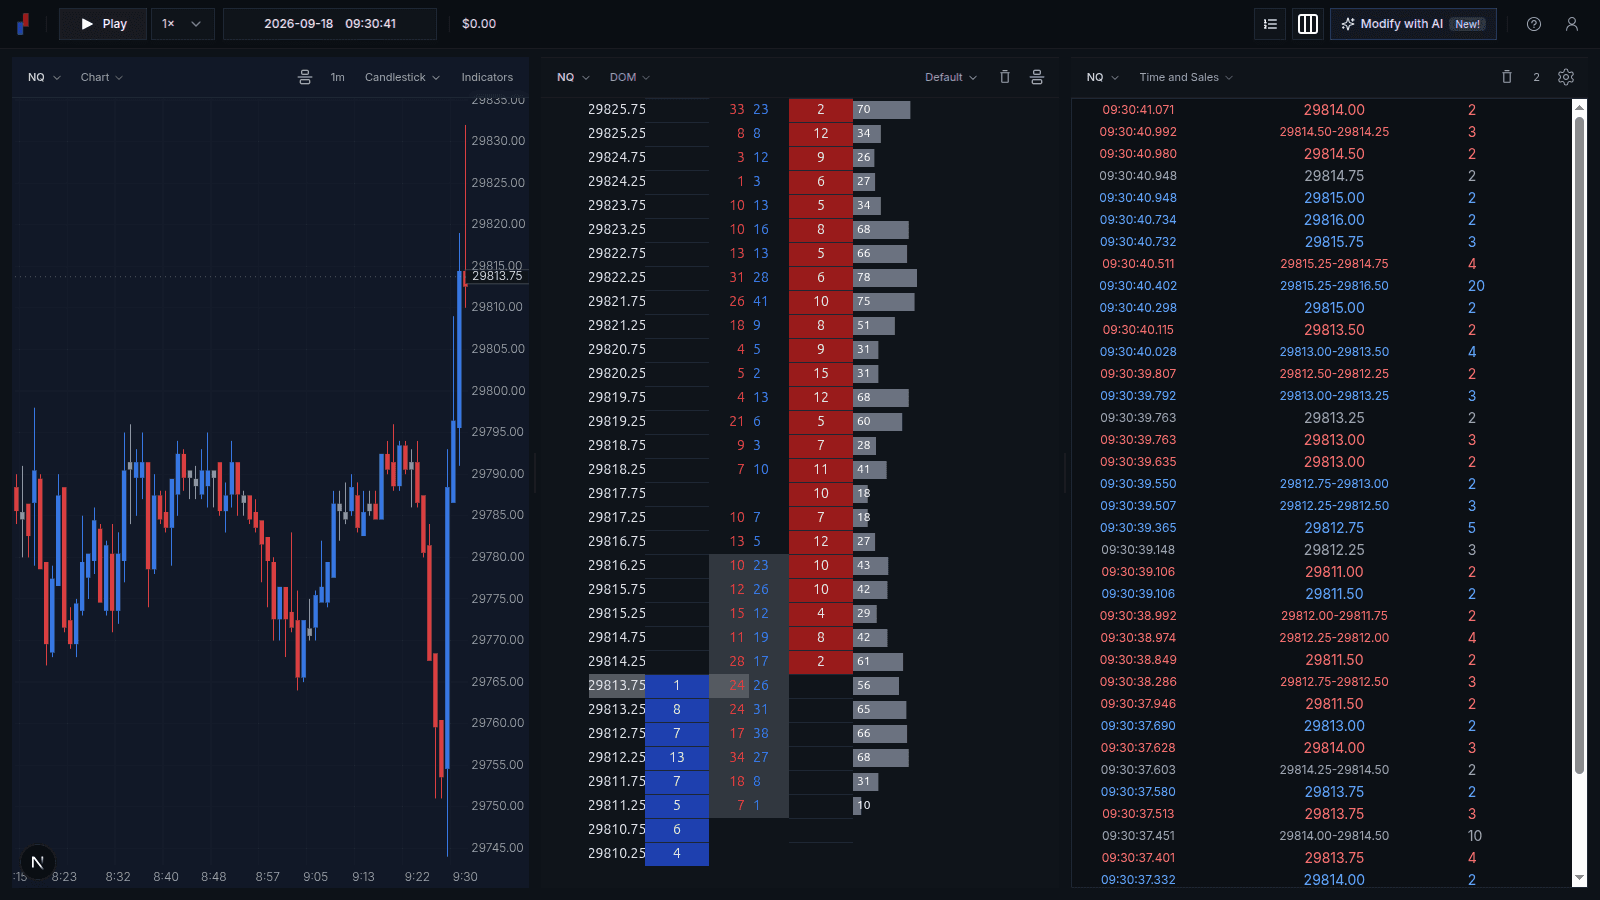Click ask cell at 29814.25 in DOM
The width and height of the screenshot is (1600, 900).
[x=821, y=661]
